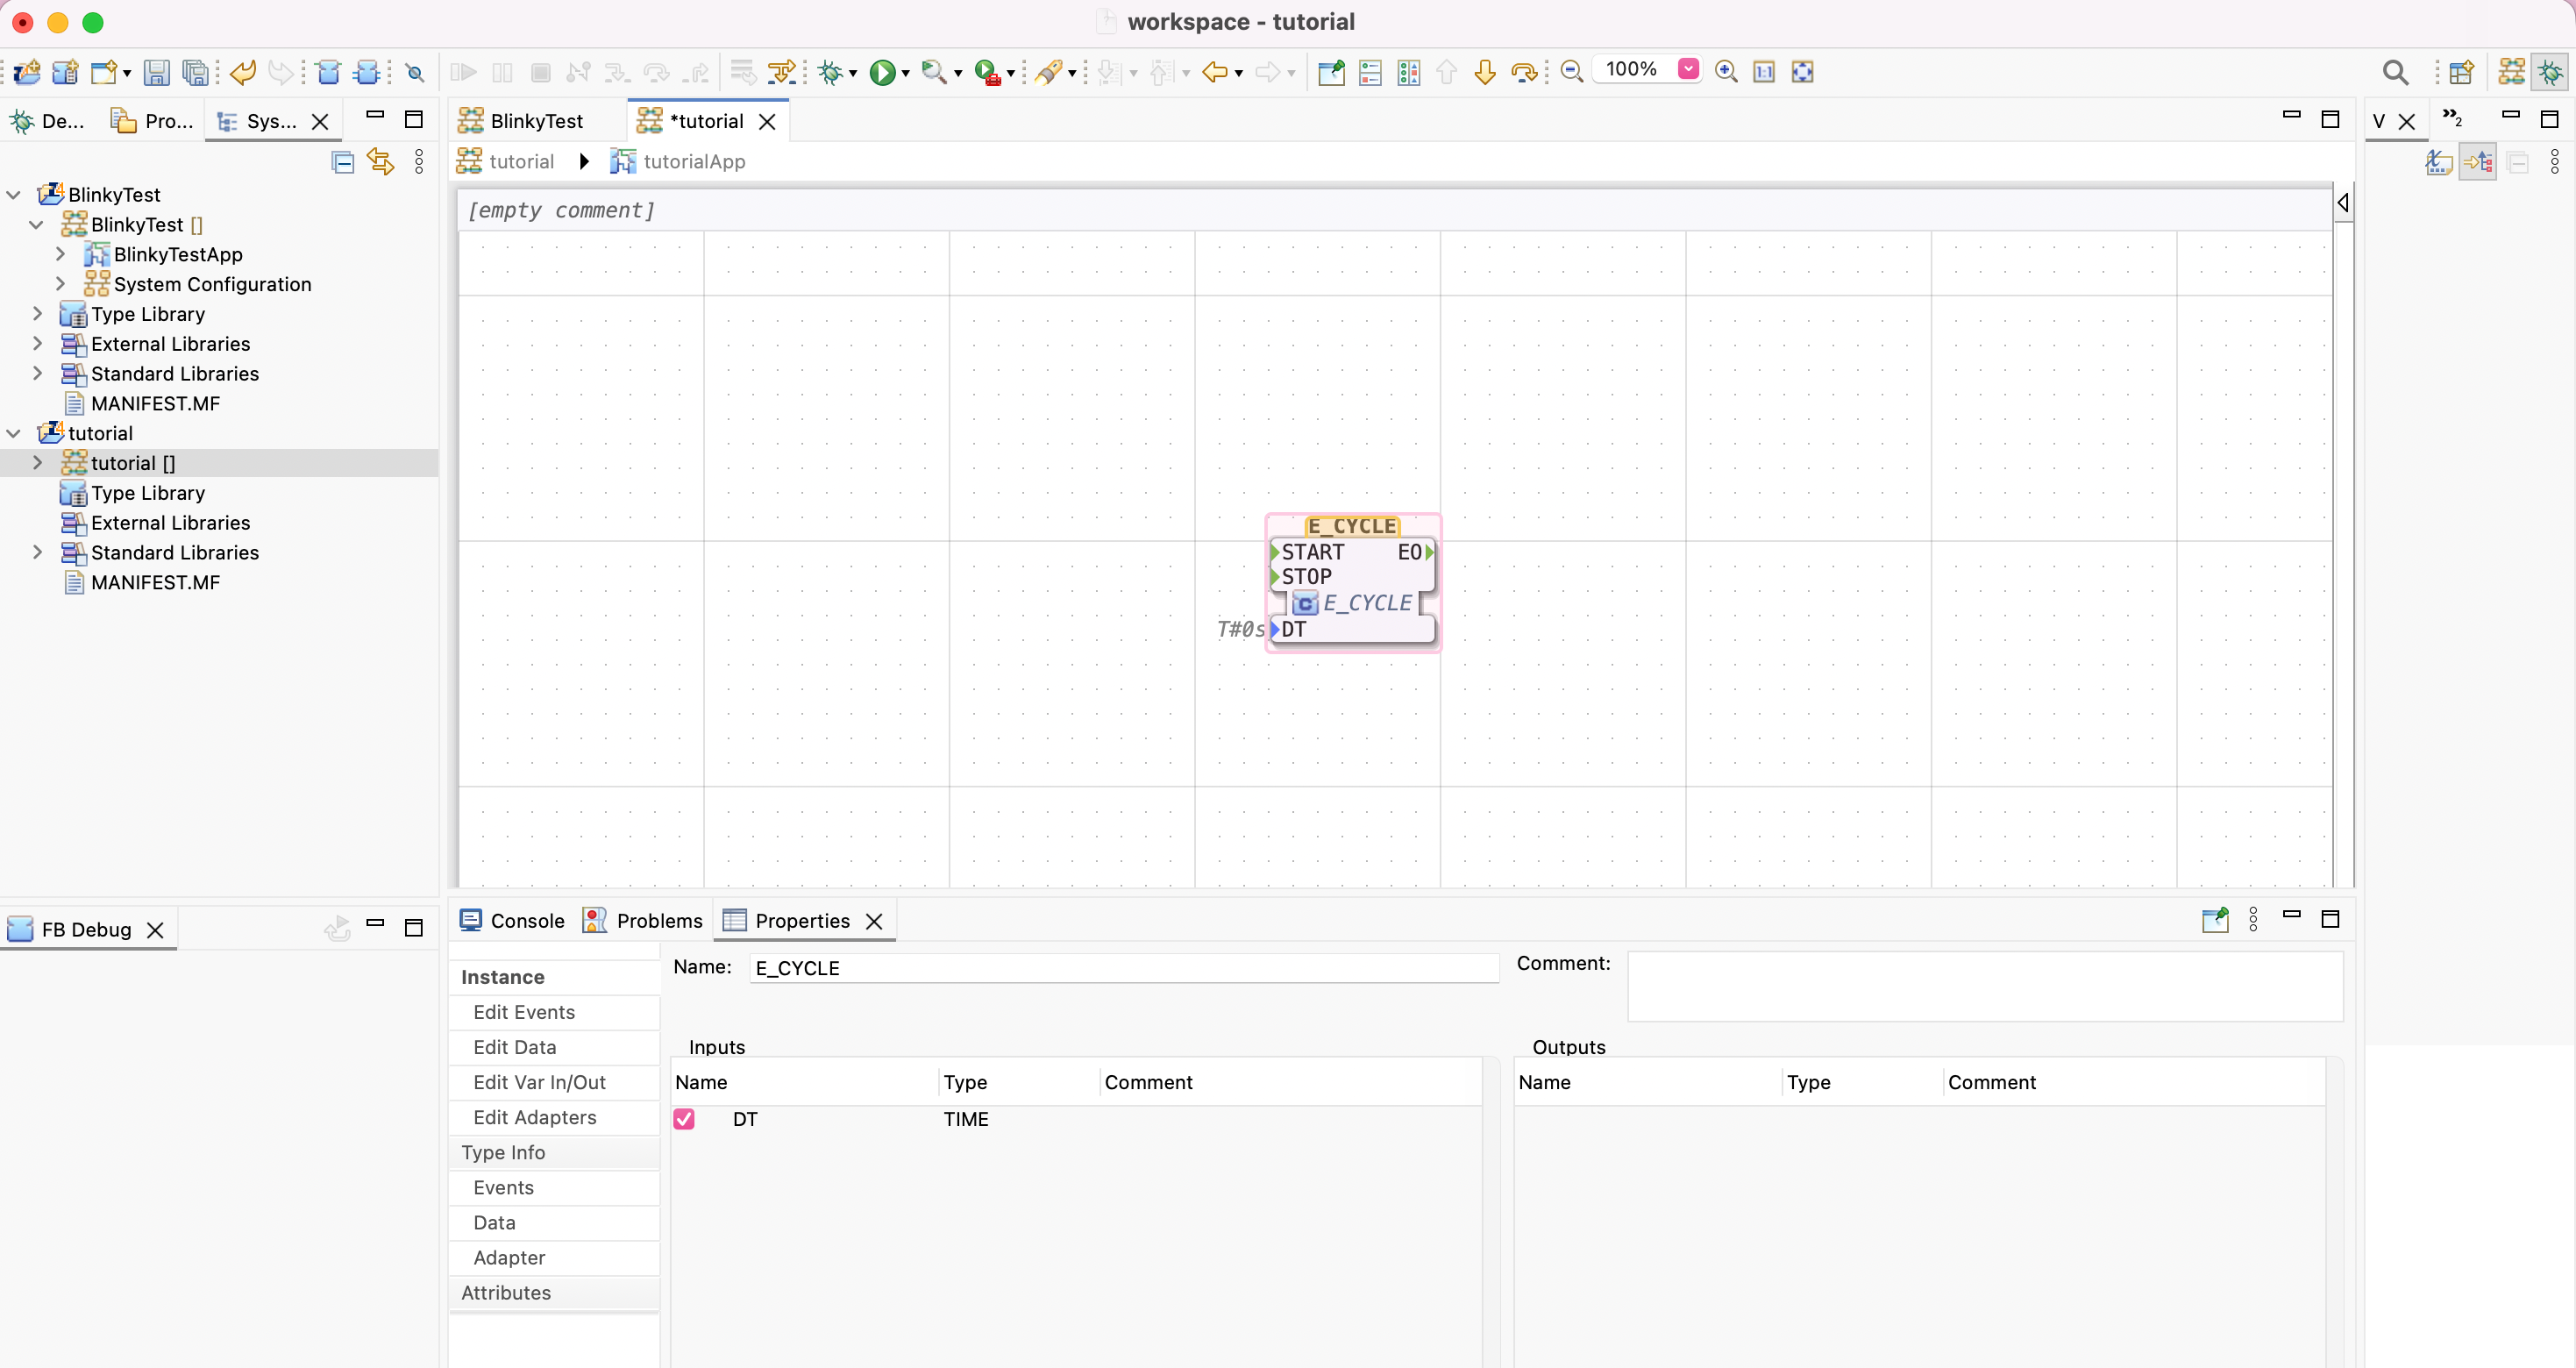Switch to System perspective icon
2576x1368 pixels.
click(x=2511, y=72)
